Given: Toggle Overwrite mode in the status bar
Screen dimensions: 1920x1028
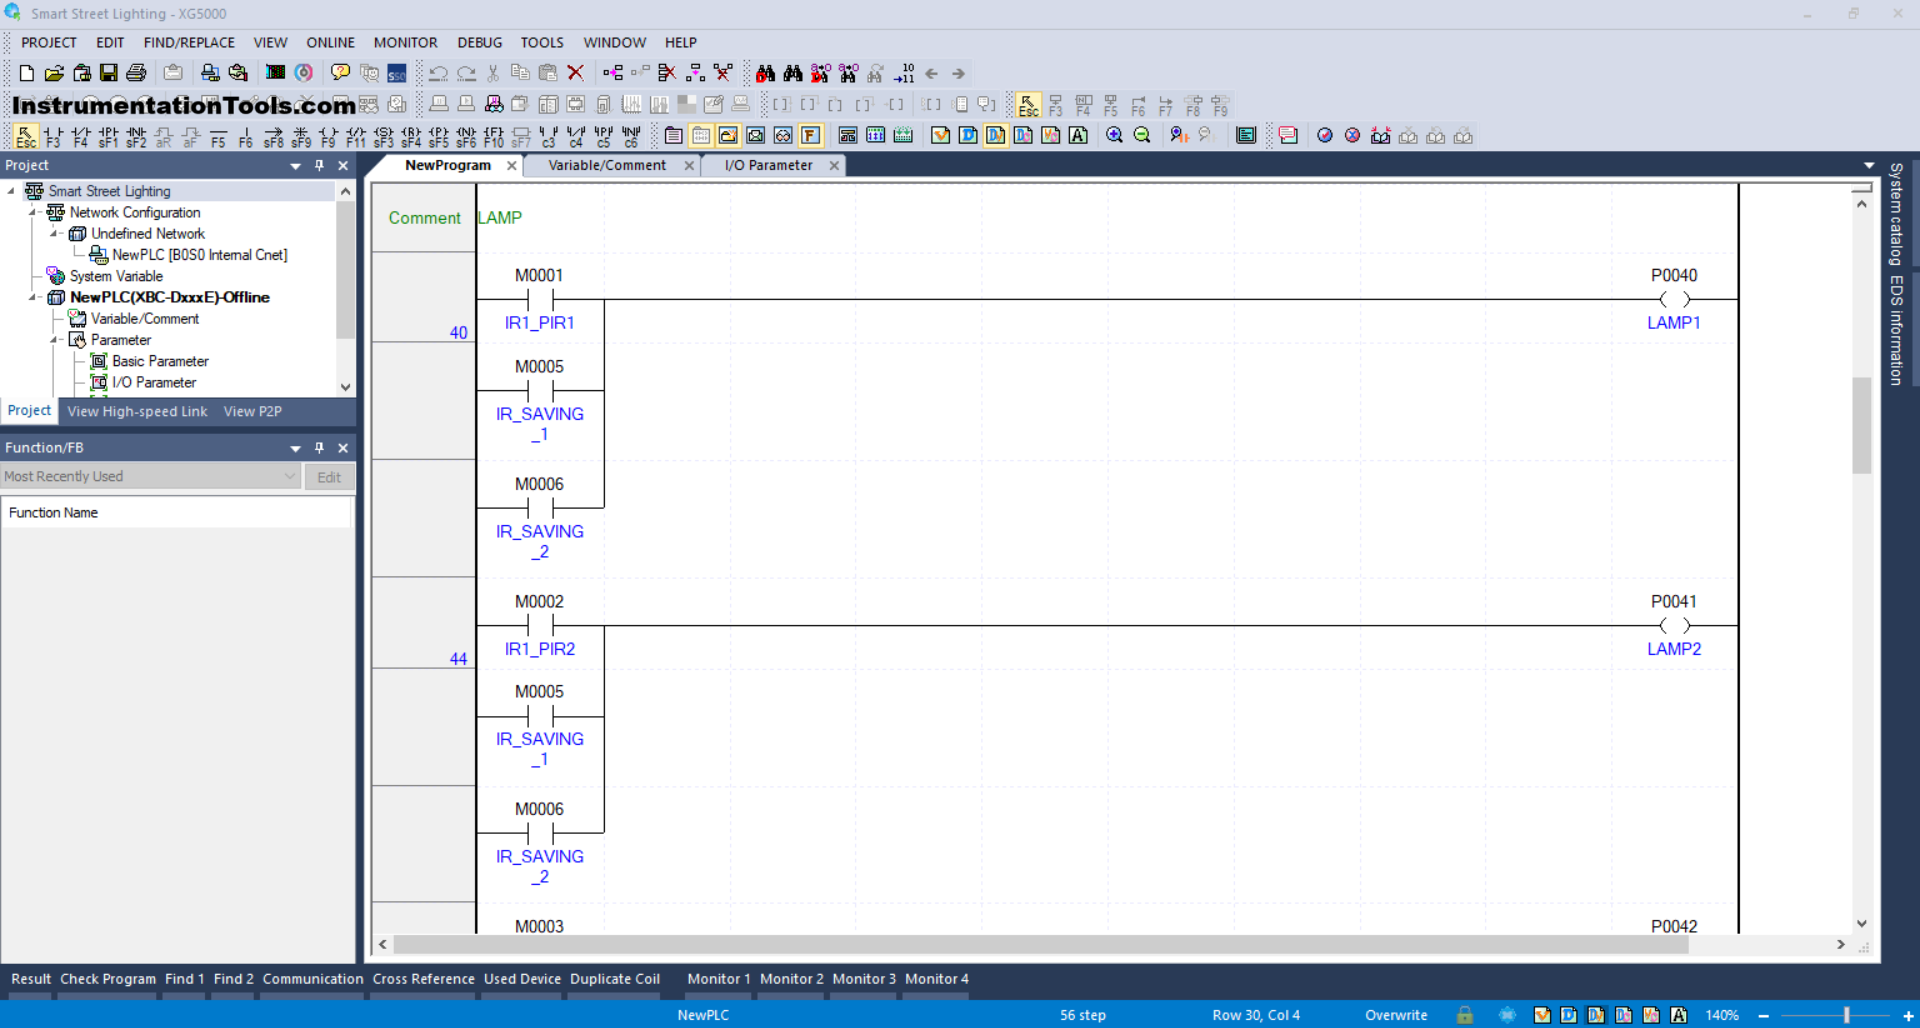Looking at the screenshot, I should [x=1395, y=1014].
